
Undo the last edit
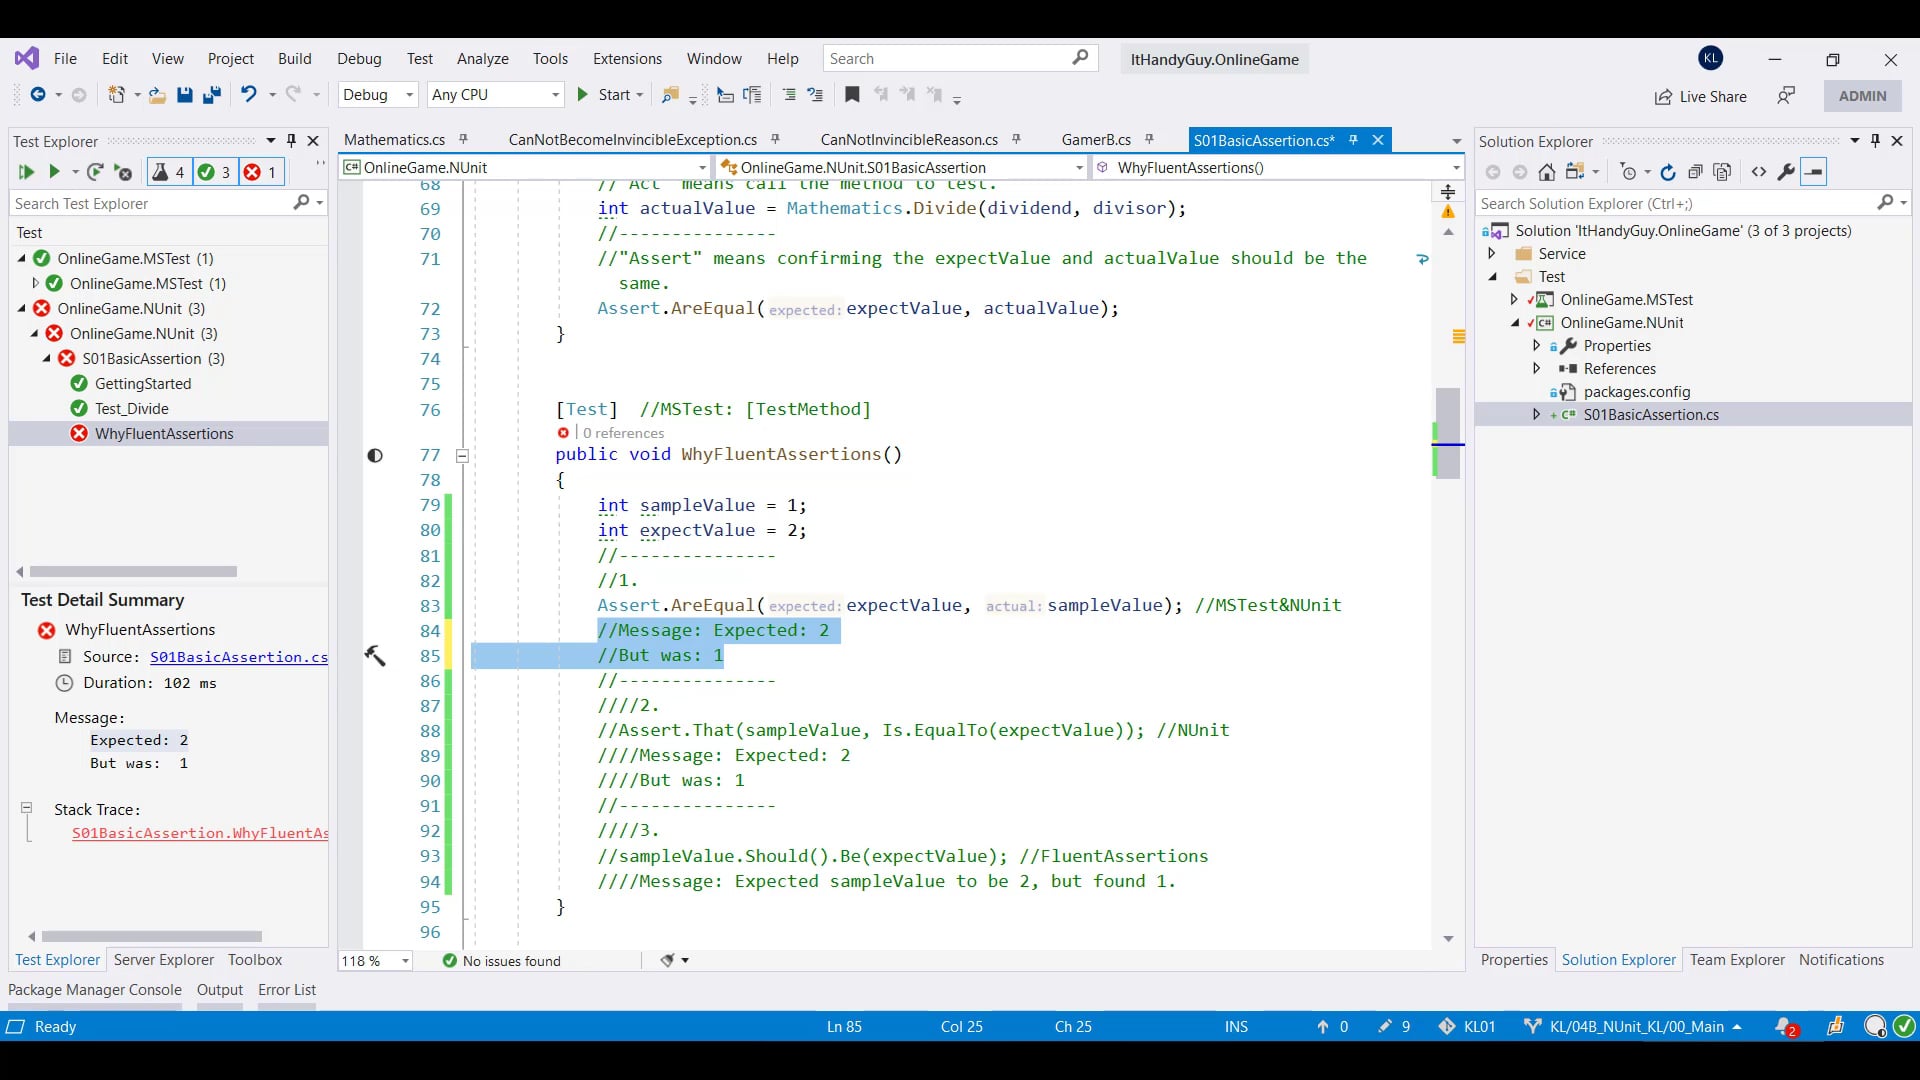click(249, 95)
